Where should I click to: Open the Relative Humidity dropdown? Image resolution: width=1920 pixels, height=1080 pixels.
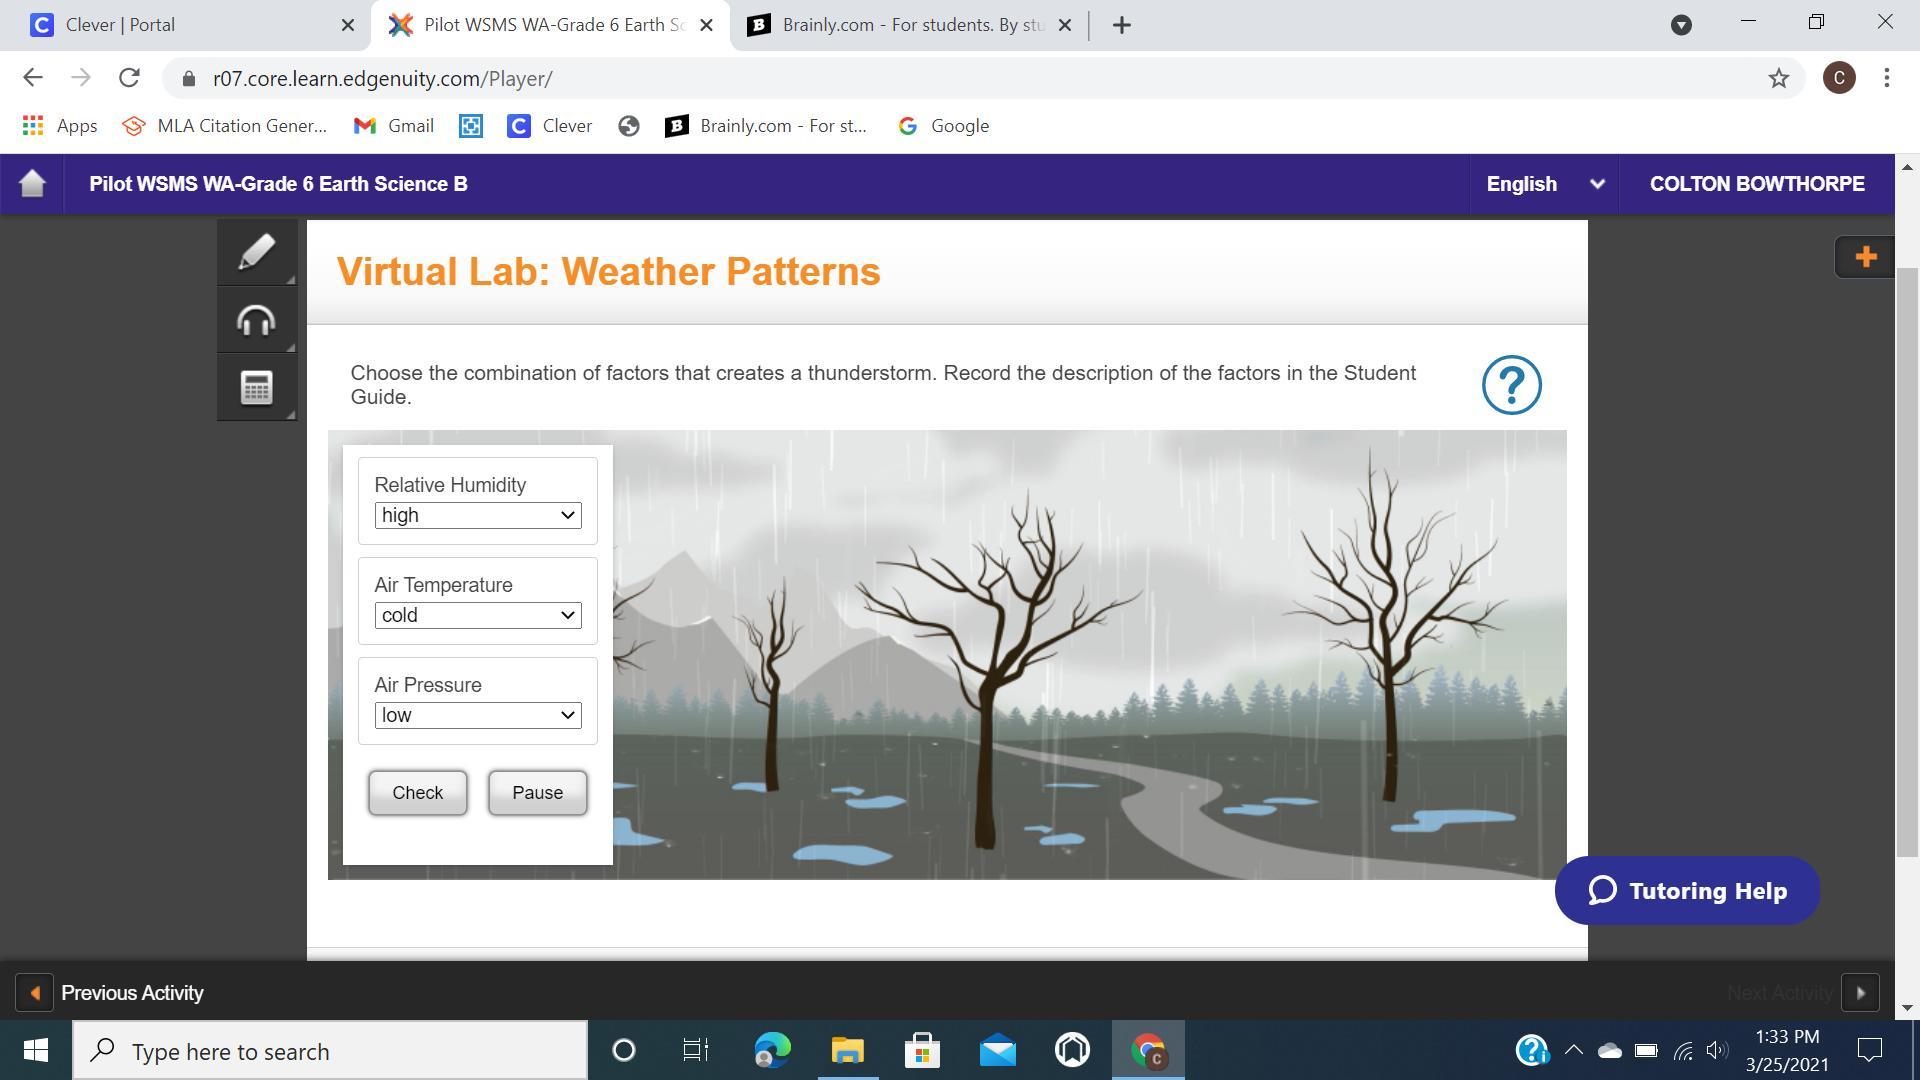(x=478, y=515)
